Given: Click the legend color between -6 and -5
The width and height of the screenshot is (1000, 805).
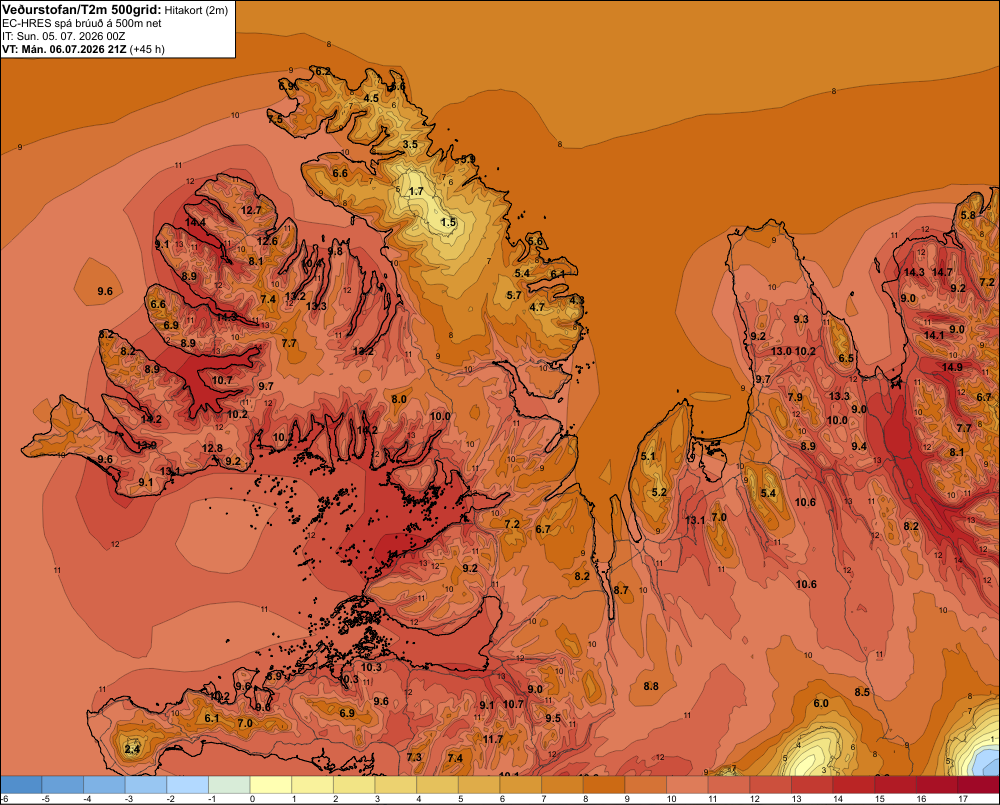Looking at the screenshot, I should coord(21,785).
